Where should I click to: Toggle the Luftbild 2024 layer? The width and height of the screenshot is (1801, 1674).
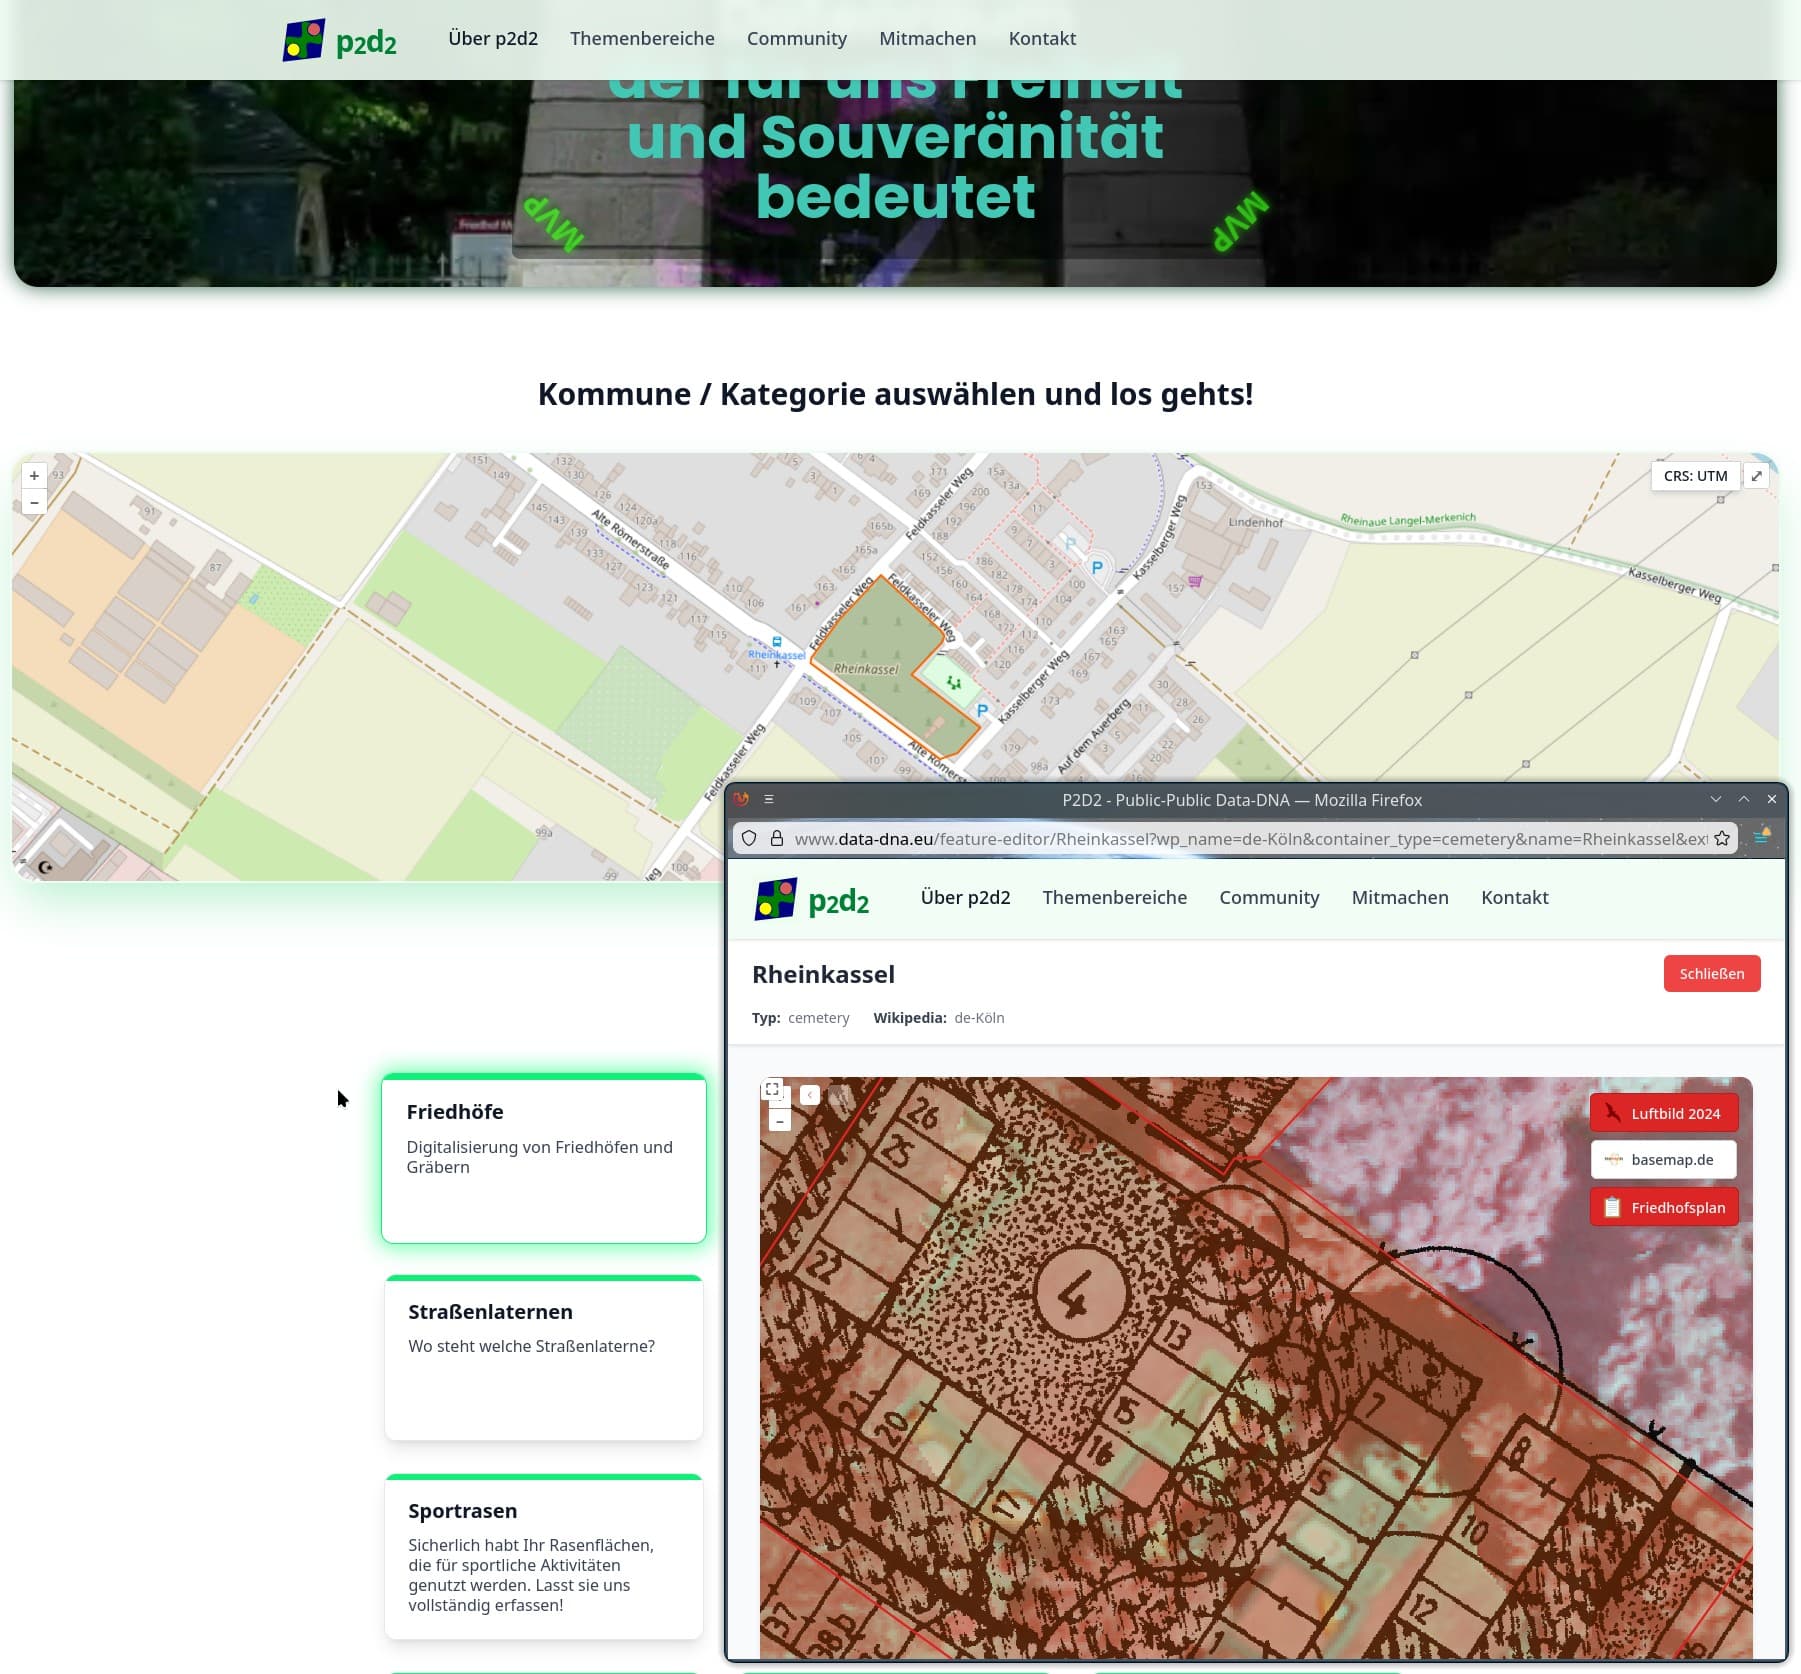[x=1664, y=1113]
